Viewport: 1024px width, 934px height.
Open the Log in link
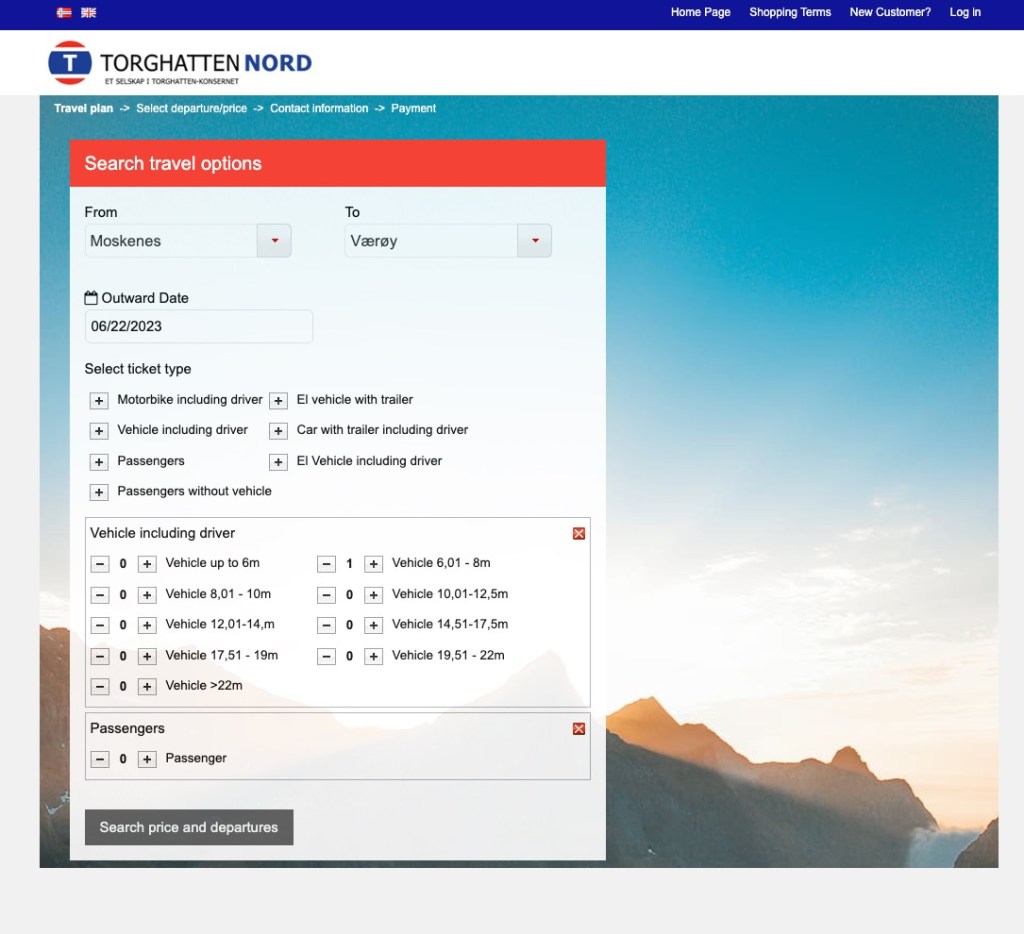(965, 13)
